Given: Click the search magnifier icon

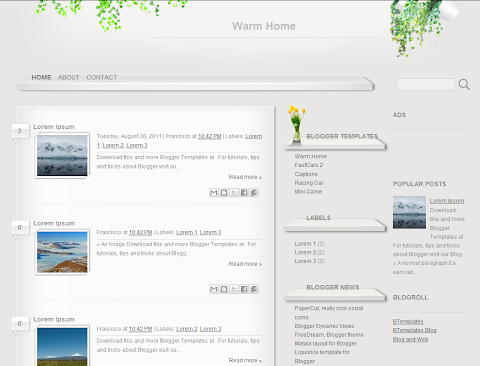Looking at the screenshot, I should click(464, 84).
